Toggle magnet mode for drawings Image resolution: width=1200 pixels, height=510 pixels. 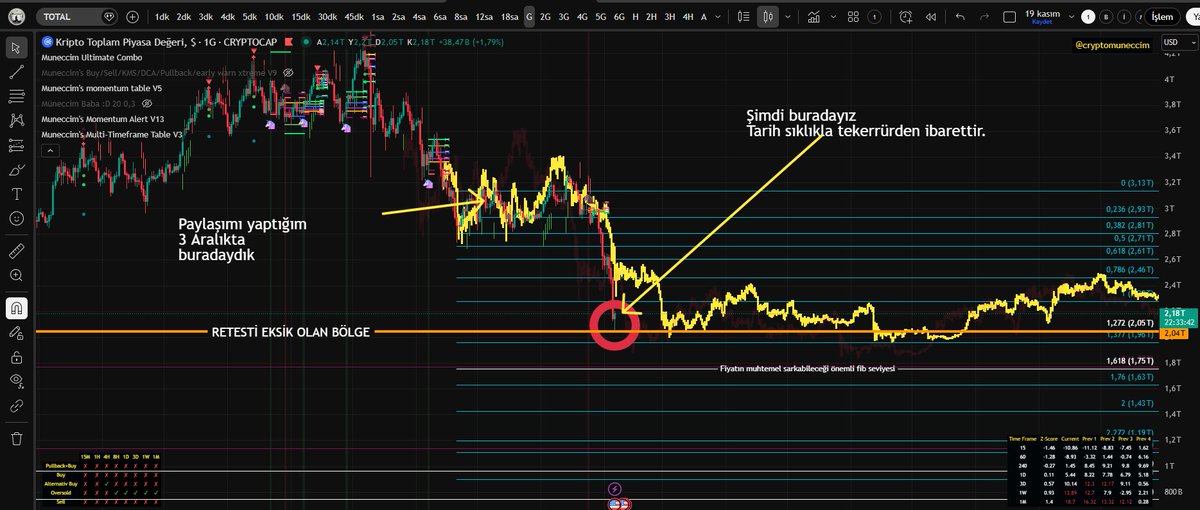pyautogui.click(x=16, y=306)
